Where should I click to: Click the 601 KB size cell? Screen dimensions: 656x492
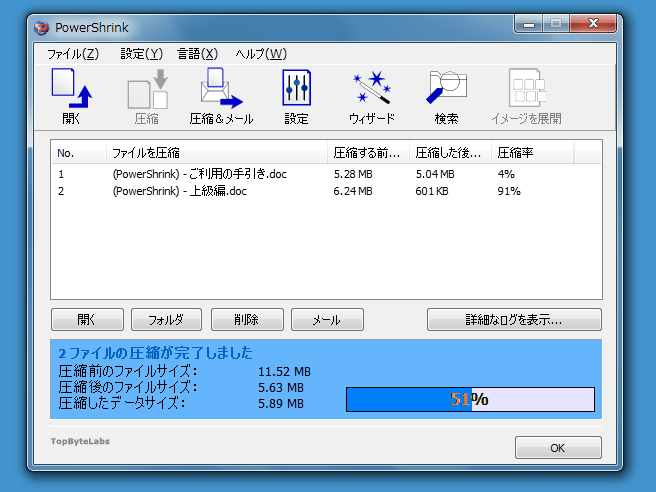point(432,191)
